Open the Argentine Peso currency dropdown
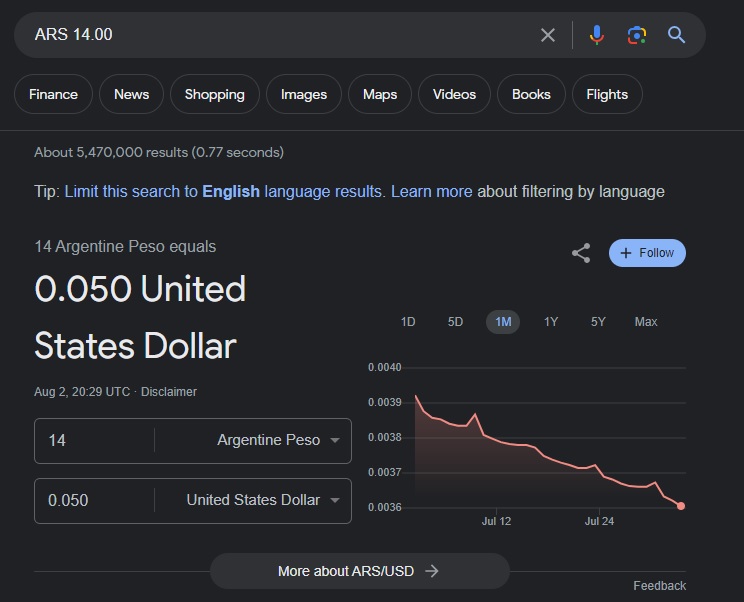Viewport: 744px width, 602px height. (278, 440)
